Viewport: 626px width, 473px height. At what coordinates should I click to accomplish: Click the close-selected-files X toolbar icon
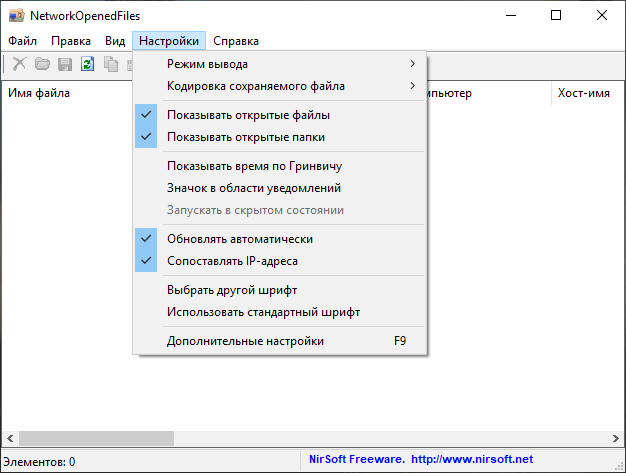(19, 64)
